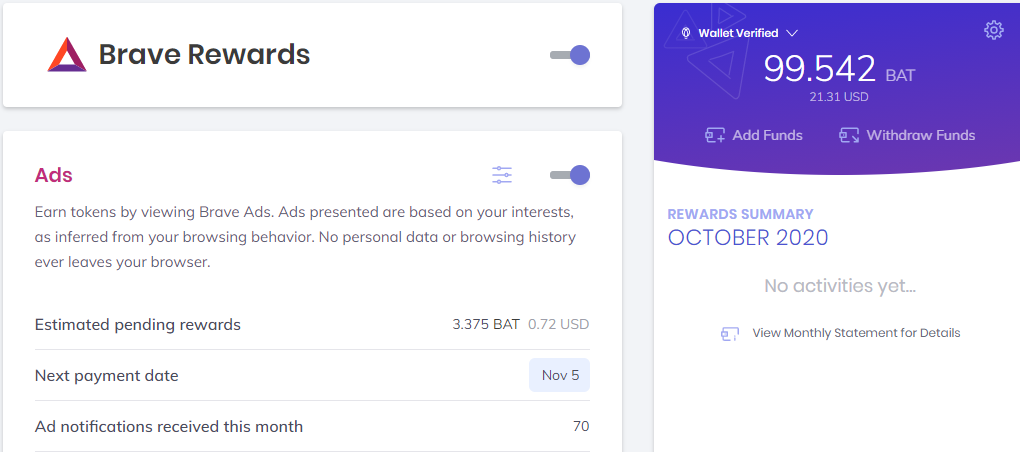
Task: Toggle the Brave Rewards main switch
Action: click(570, 55)
